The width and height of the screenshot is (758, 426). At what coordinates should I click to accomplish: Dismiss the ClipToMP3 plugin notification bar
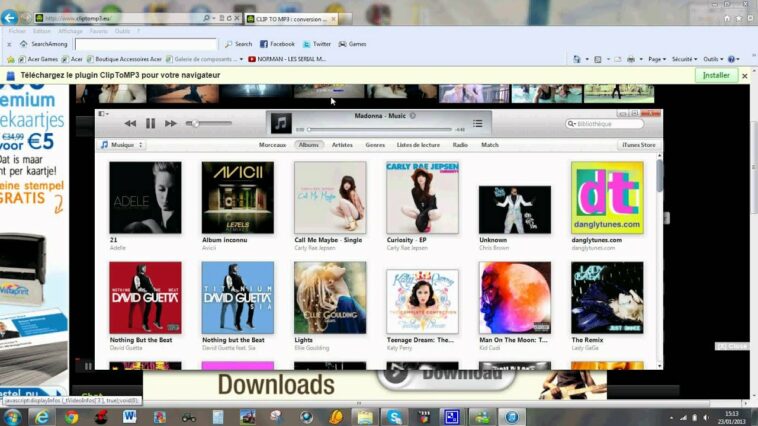pos(744,76)
